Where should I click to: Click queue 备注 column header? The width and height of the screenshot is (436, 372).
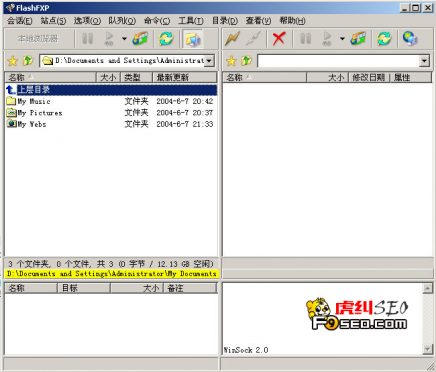(190, 288)
